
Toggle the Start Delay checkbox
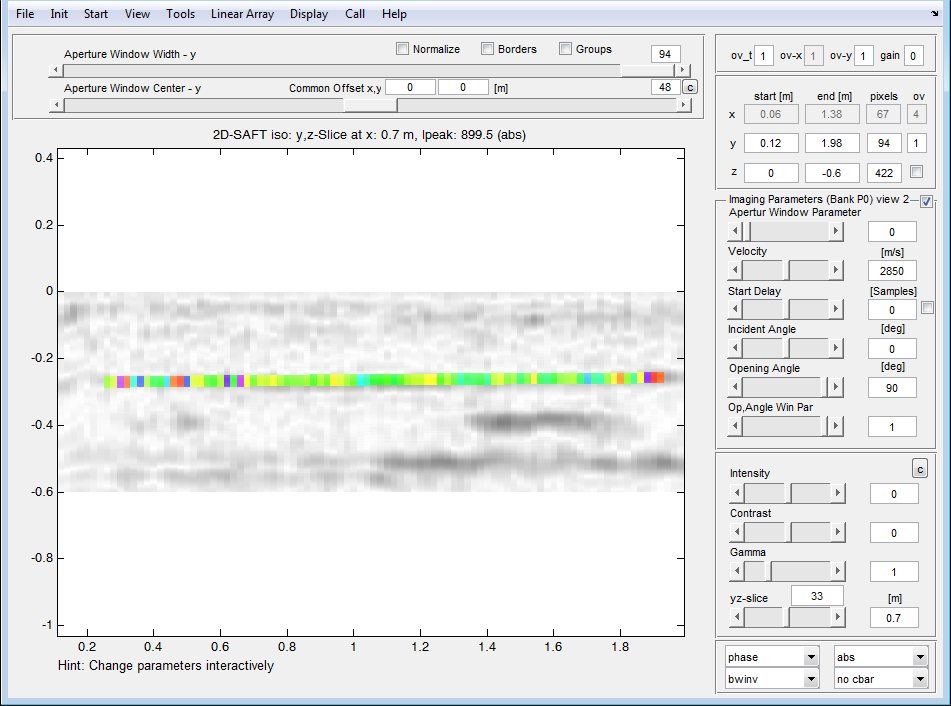[927, 308]
